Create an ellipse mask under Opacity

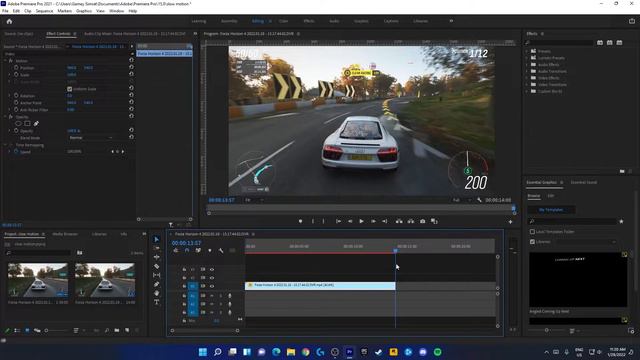[x=18, y=123]
